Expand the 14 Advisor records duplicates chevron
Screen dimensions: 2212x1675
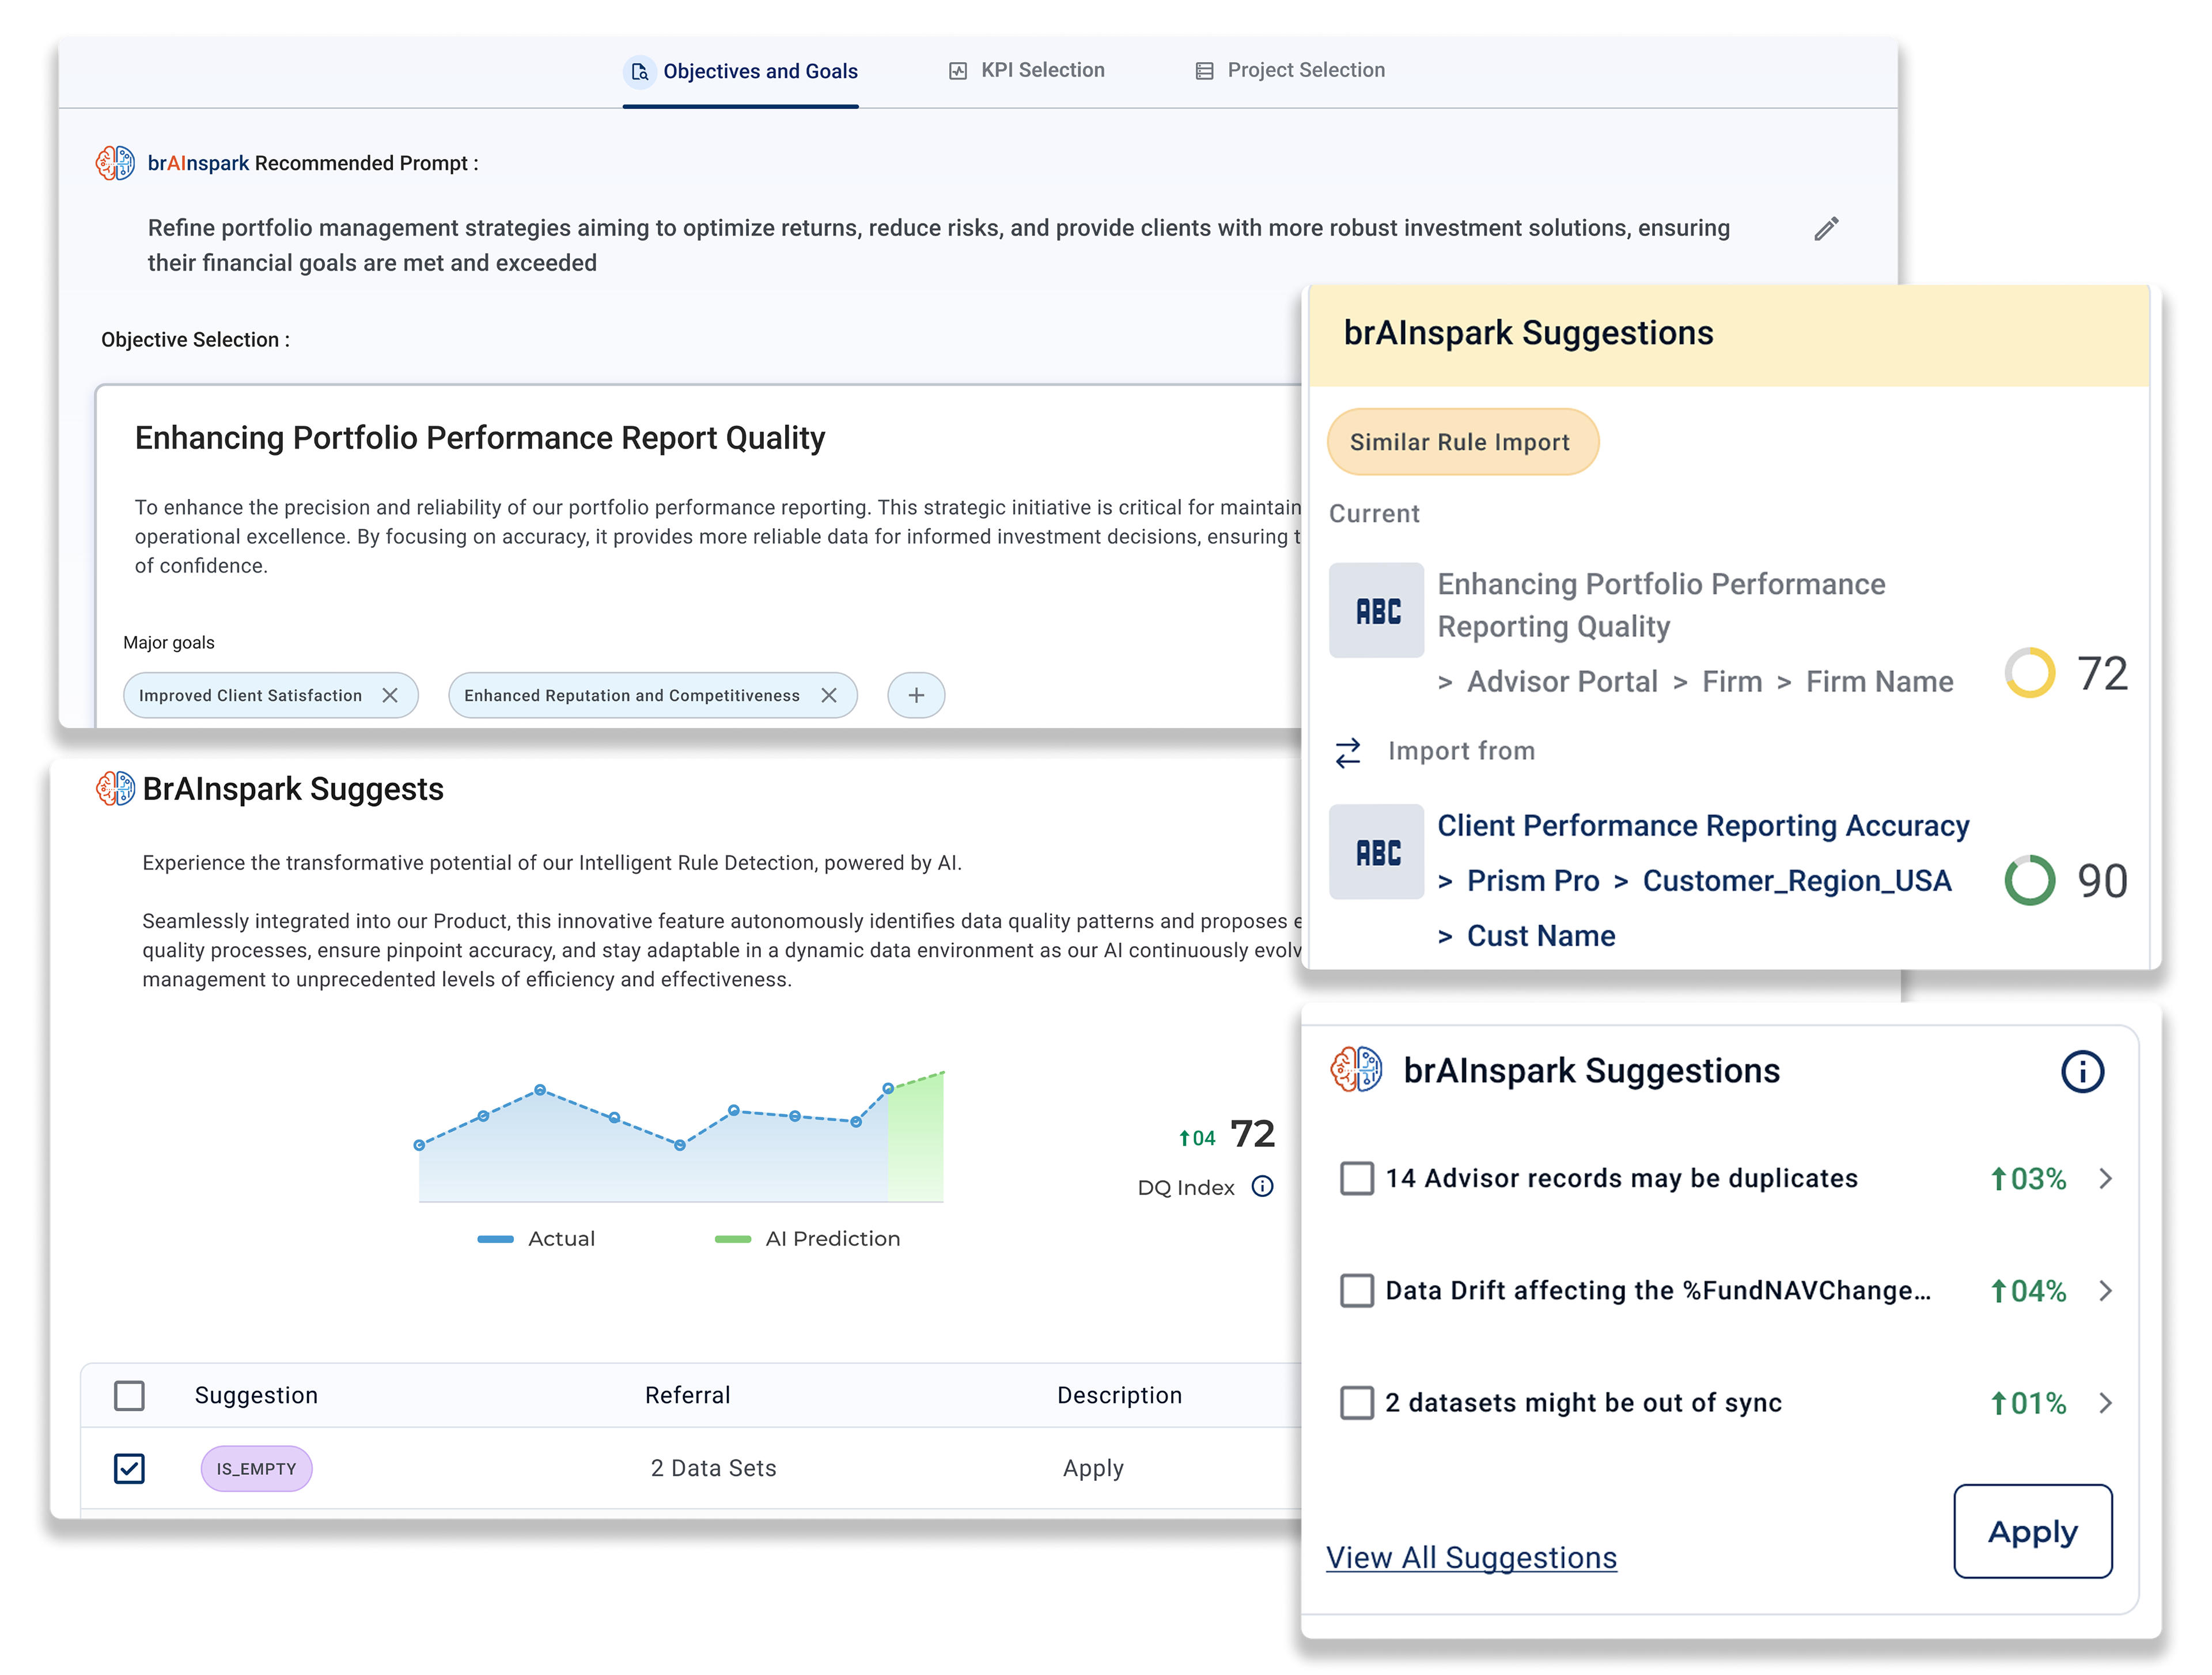click(2106, 1178)
